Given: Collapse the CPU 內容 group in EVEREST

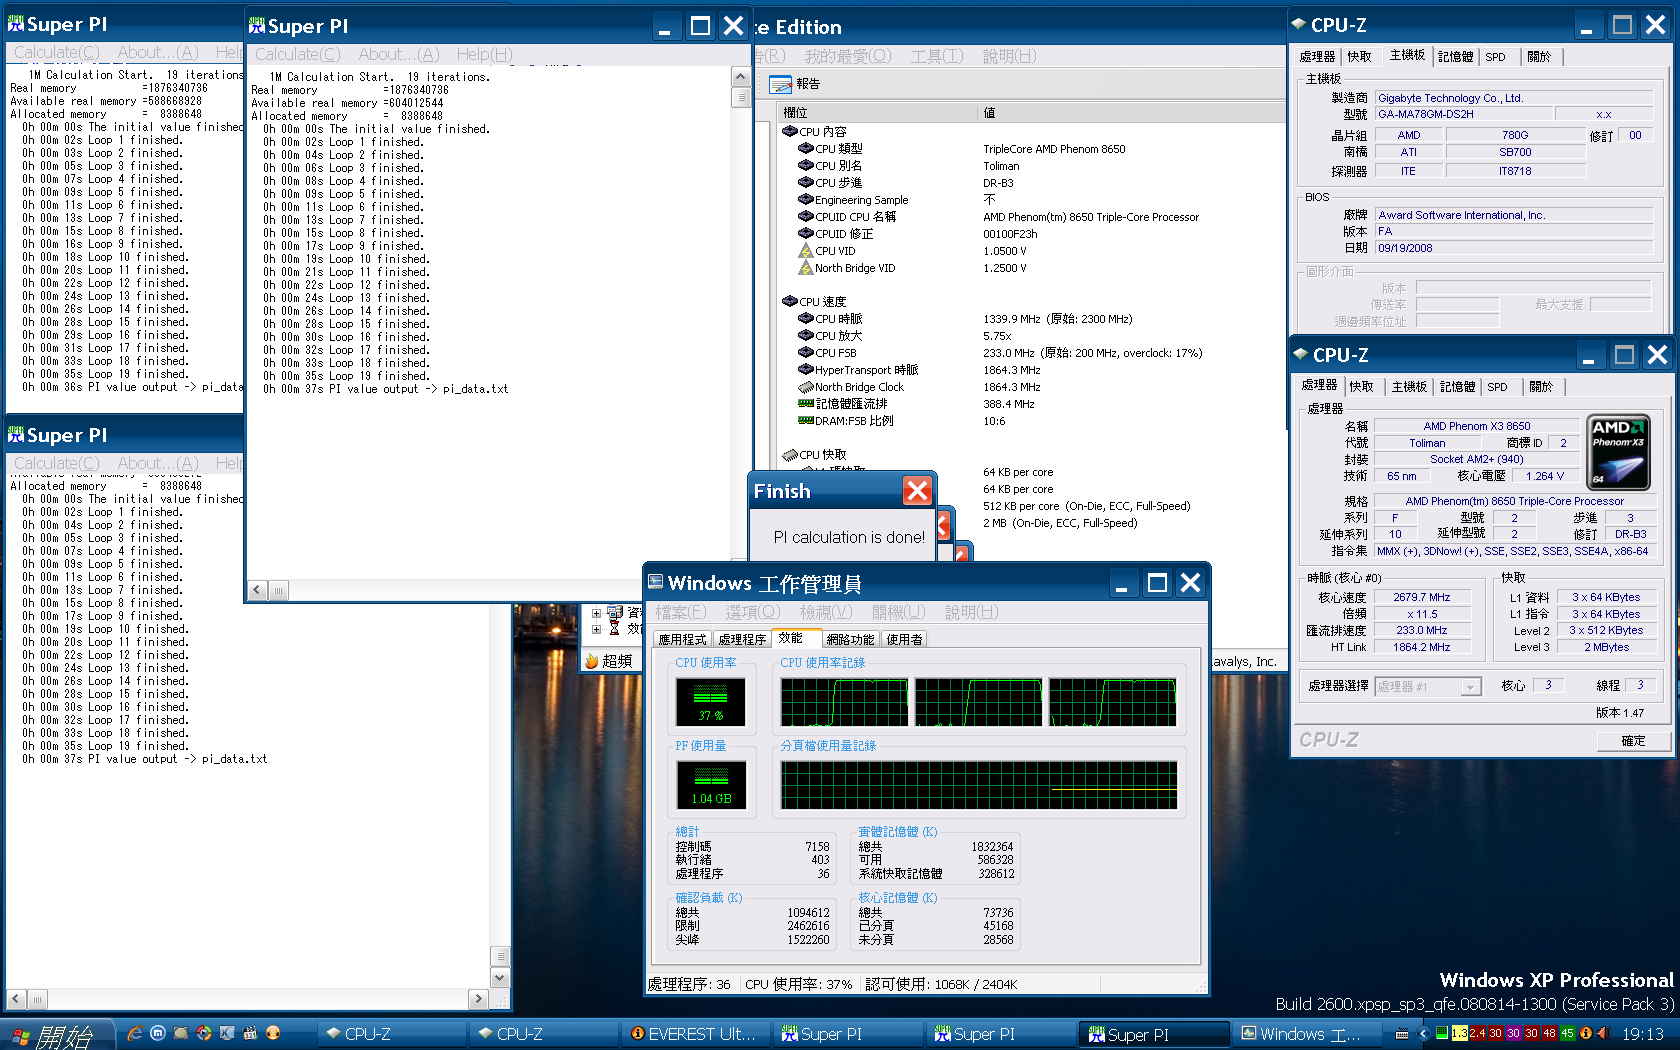Looking at the screenshot, I should 789,132.
